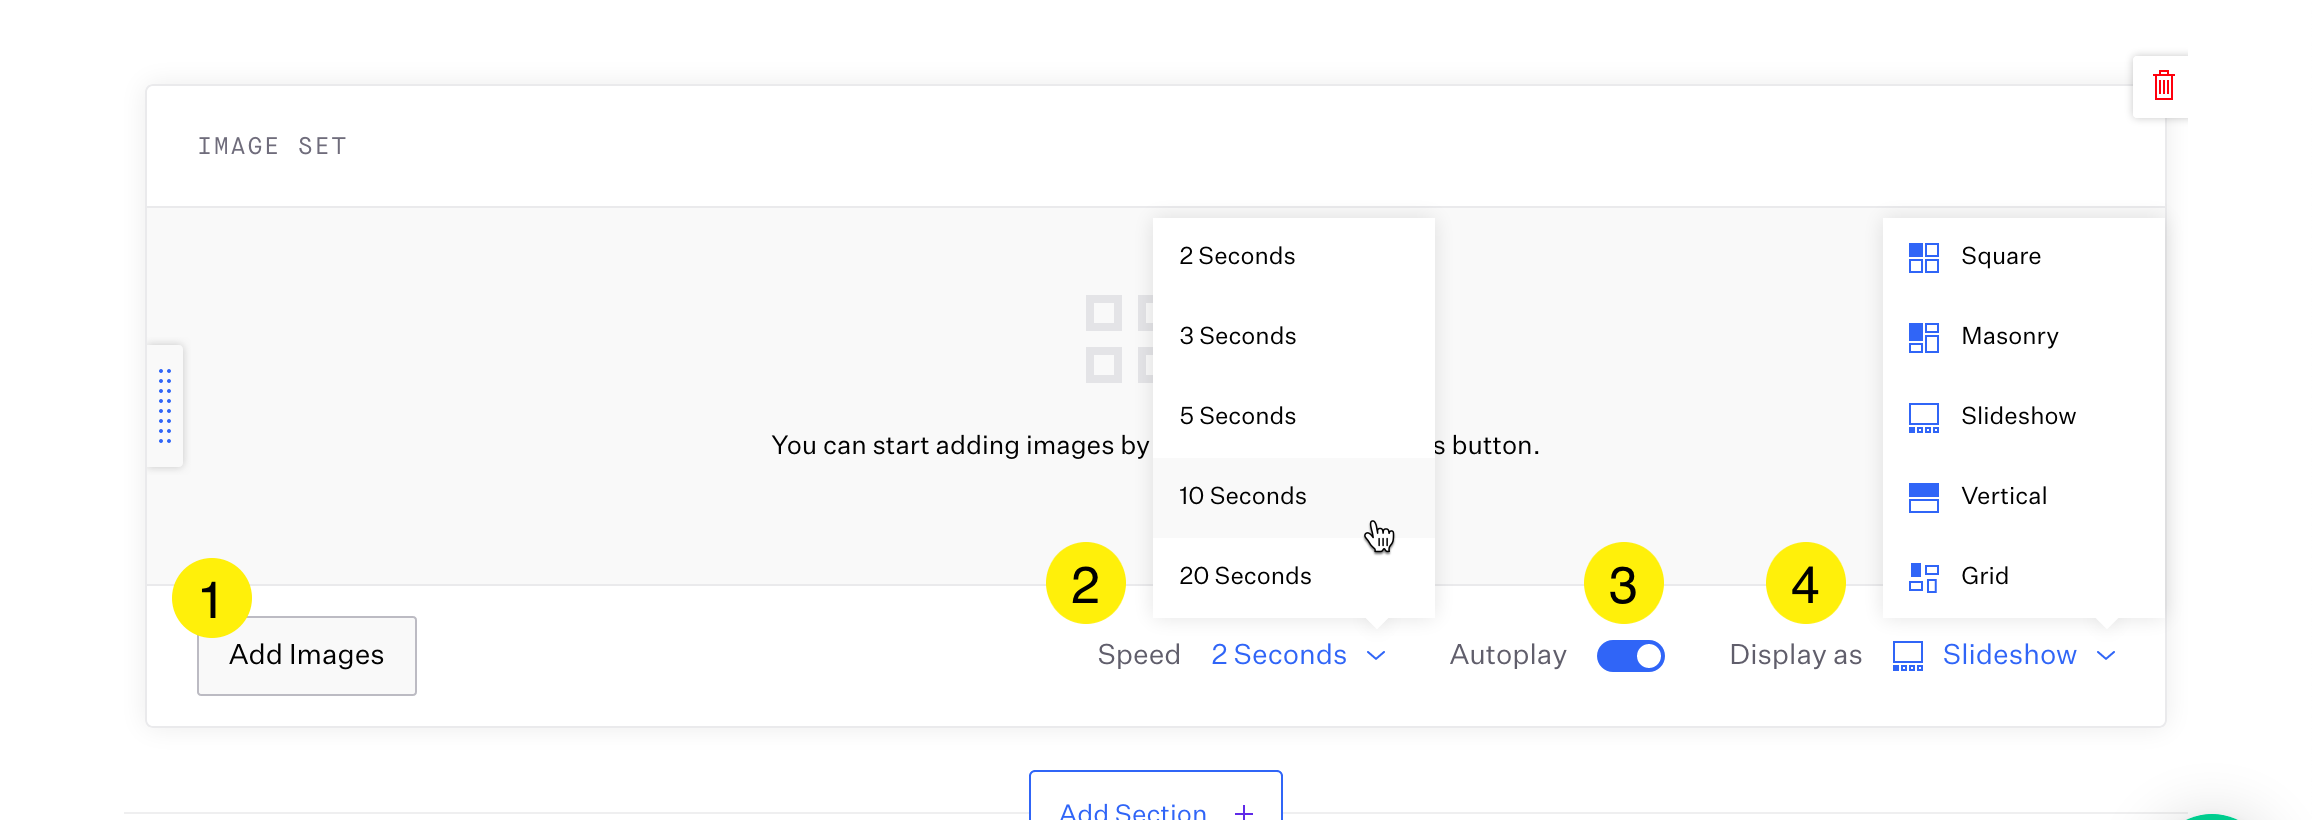
Task: Expand the Speed chevron dropdown
Action: (x=1376, y=656)
